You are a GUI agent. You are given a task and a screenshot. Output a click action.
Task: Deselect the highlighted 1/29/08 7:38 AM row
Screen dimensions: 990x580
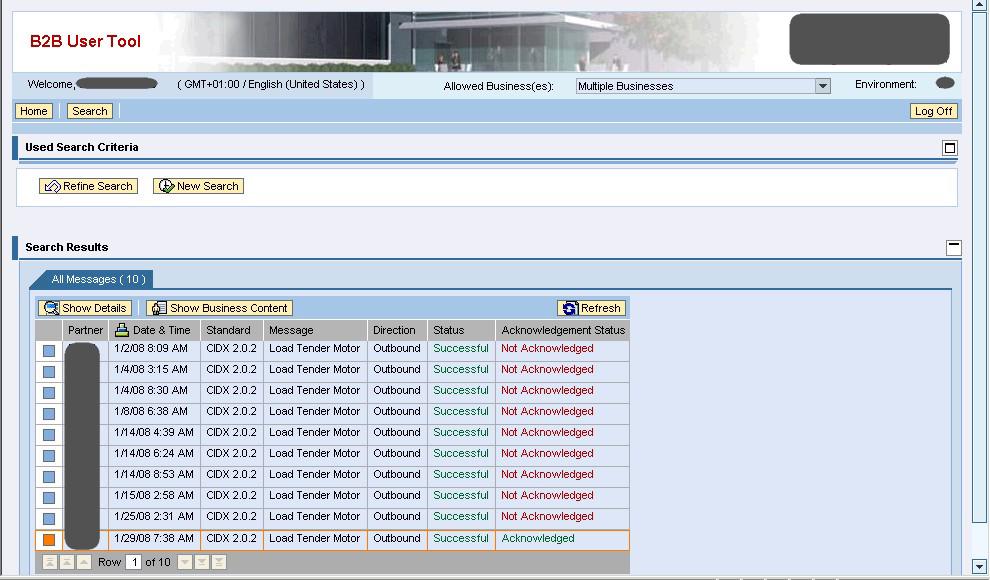(x=48, y=540)
